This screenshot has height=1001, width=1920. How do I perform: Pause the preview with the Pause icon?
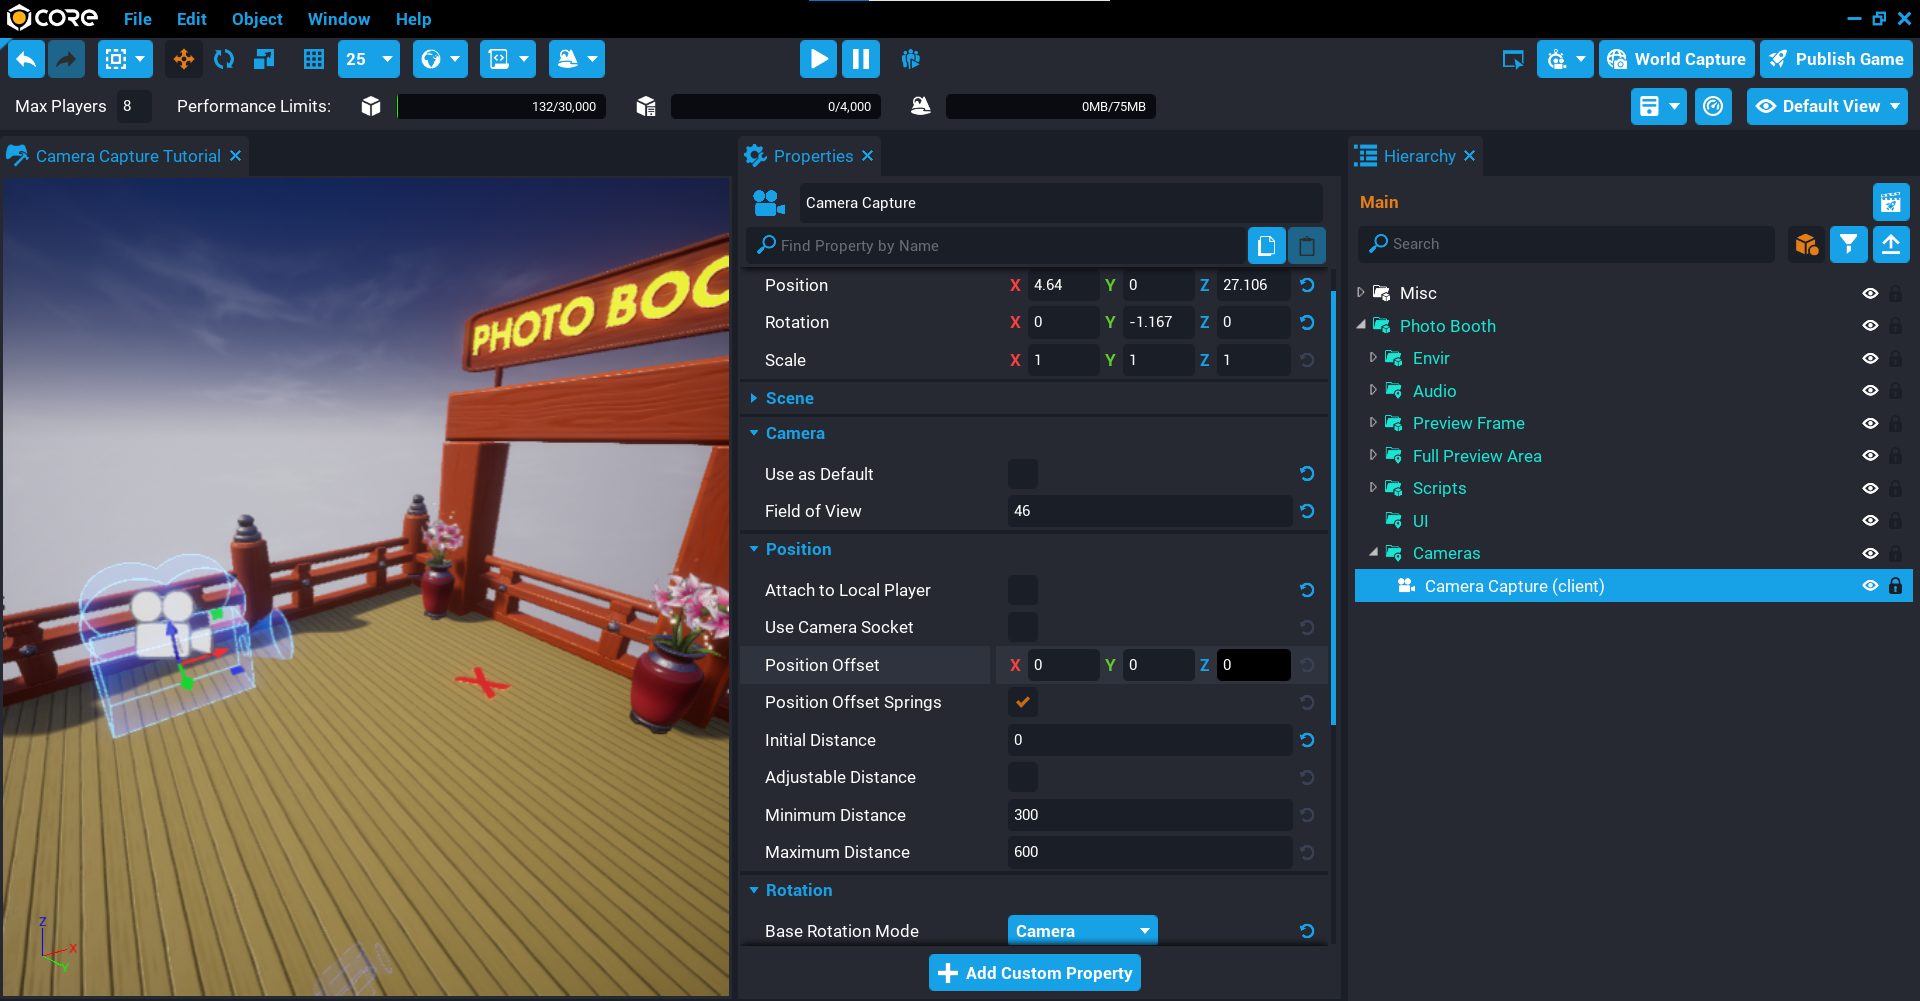tap(860, 59)
